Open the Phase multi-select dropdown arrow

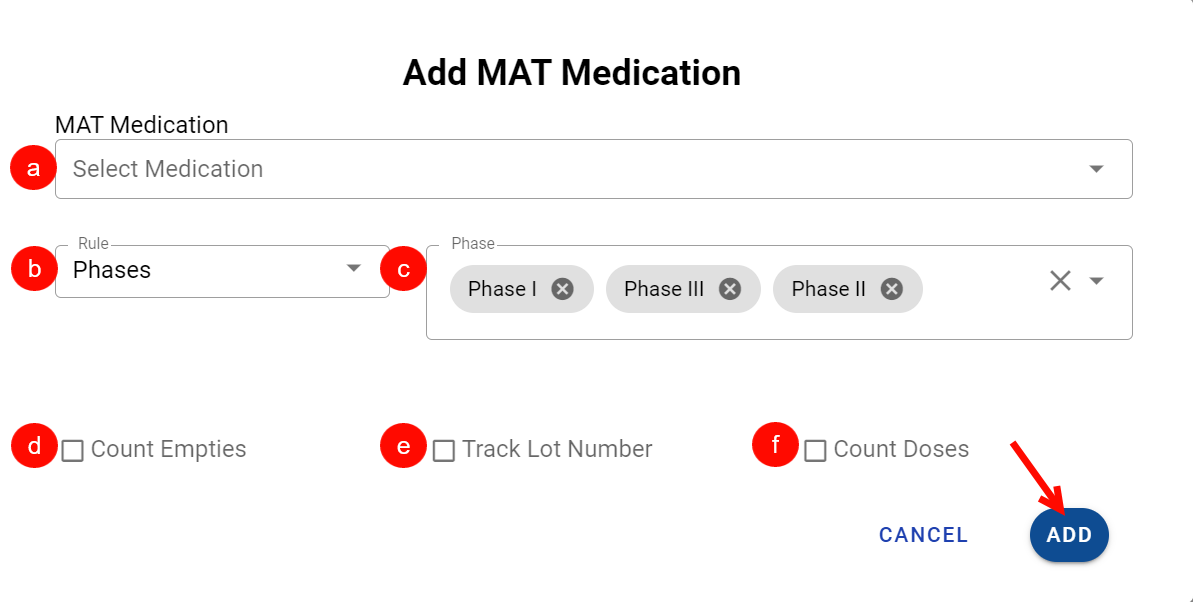point(1096,281)
